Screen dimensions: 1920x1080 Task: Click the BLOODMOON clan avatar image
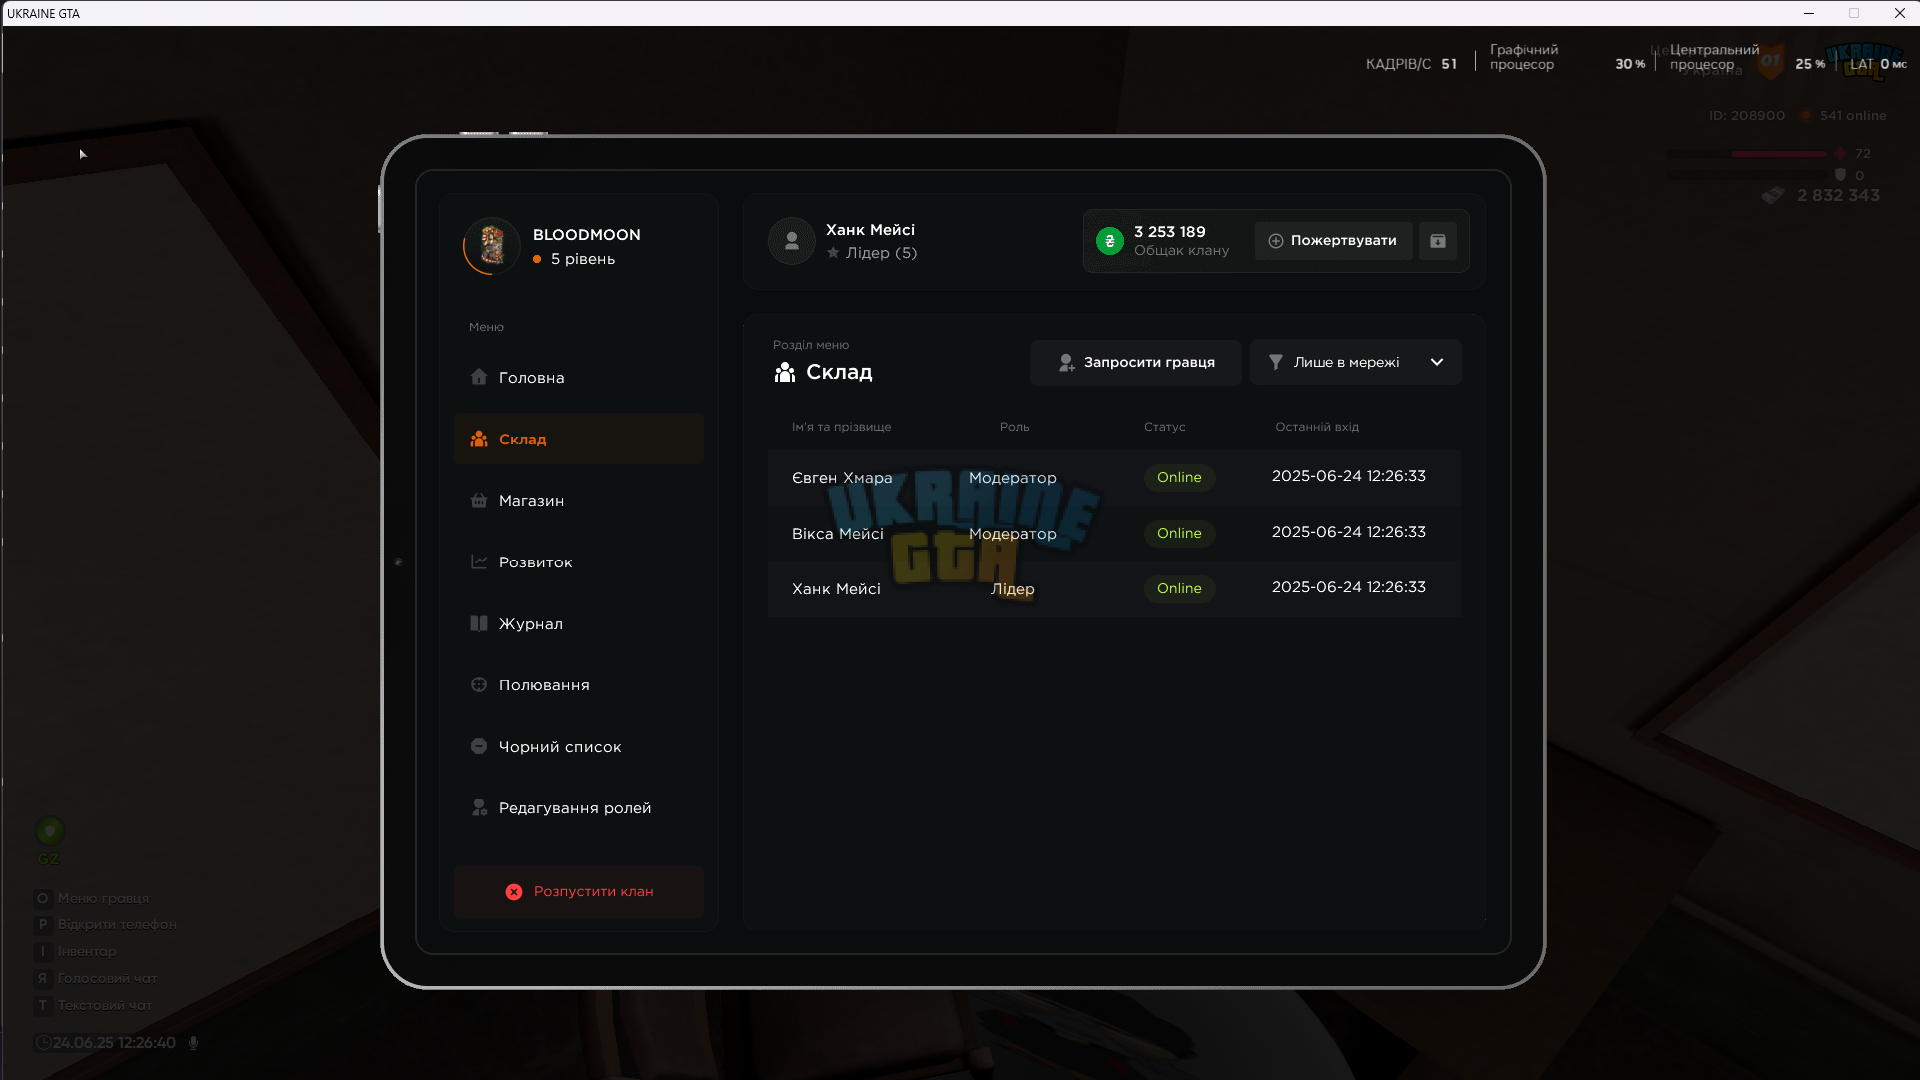492,245
